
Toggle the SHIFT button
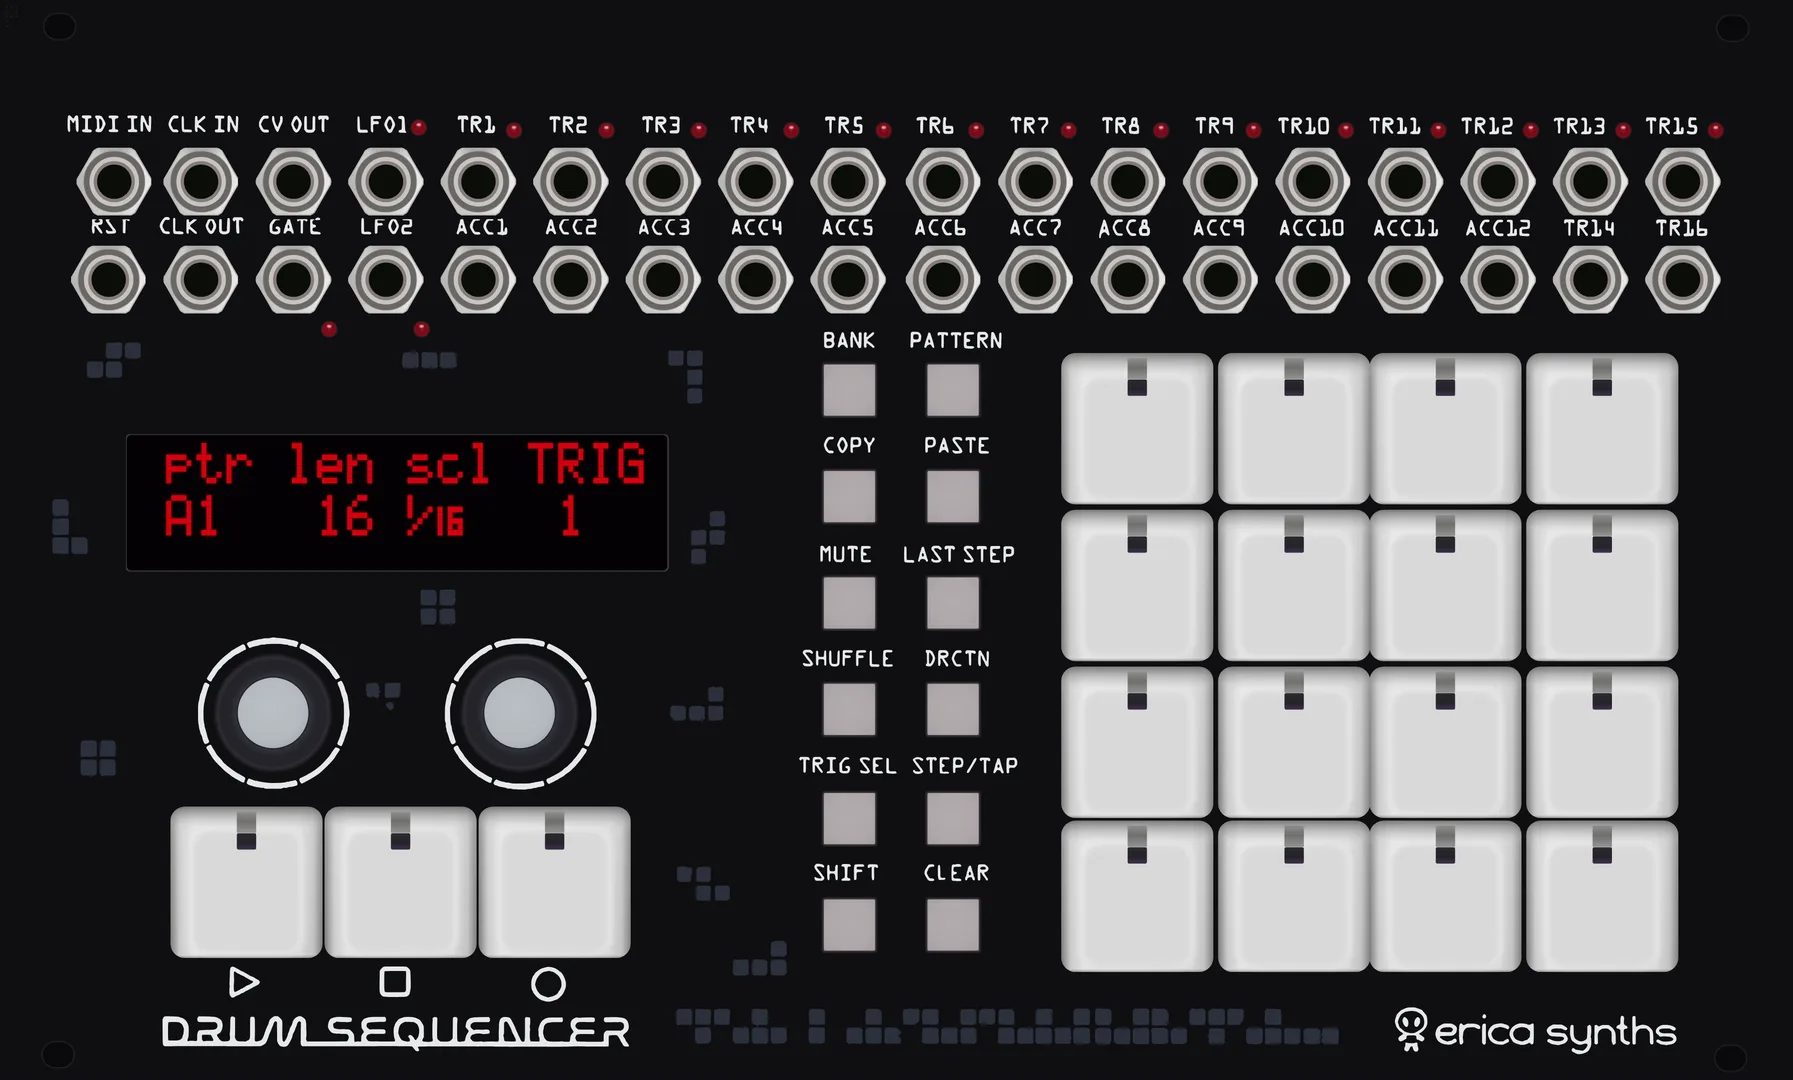pos(849,924)
